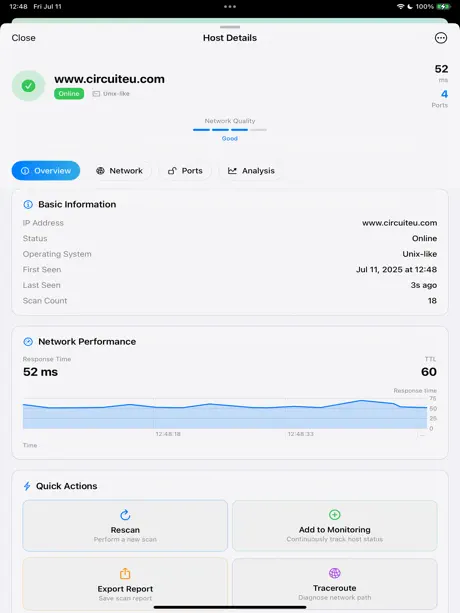
Task: Click the sheet drag handle at top
Action: pyautogui.click(x=230, y=27)
